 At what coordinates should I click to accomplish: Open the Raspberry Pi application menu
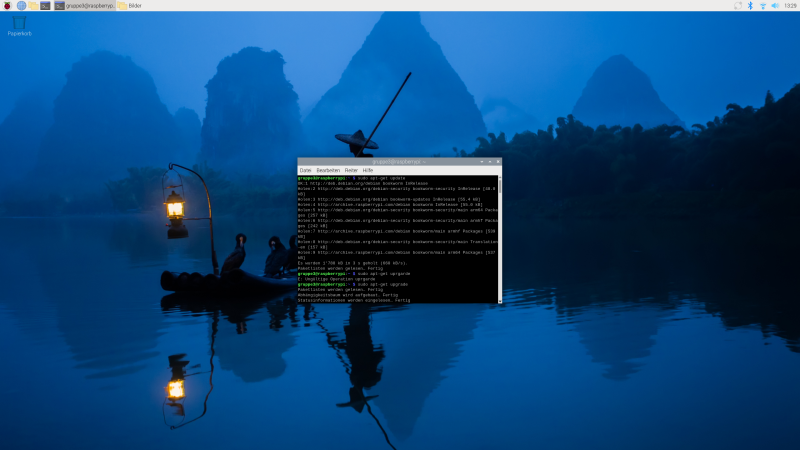(x=8, y=6)
